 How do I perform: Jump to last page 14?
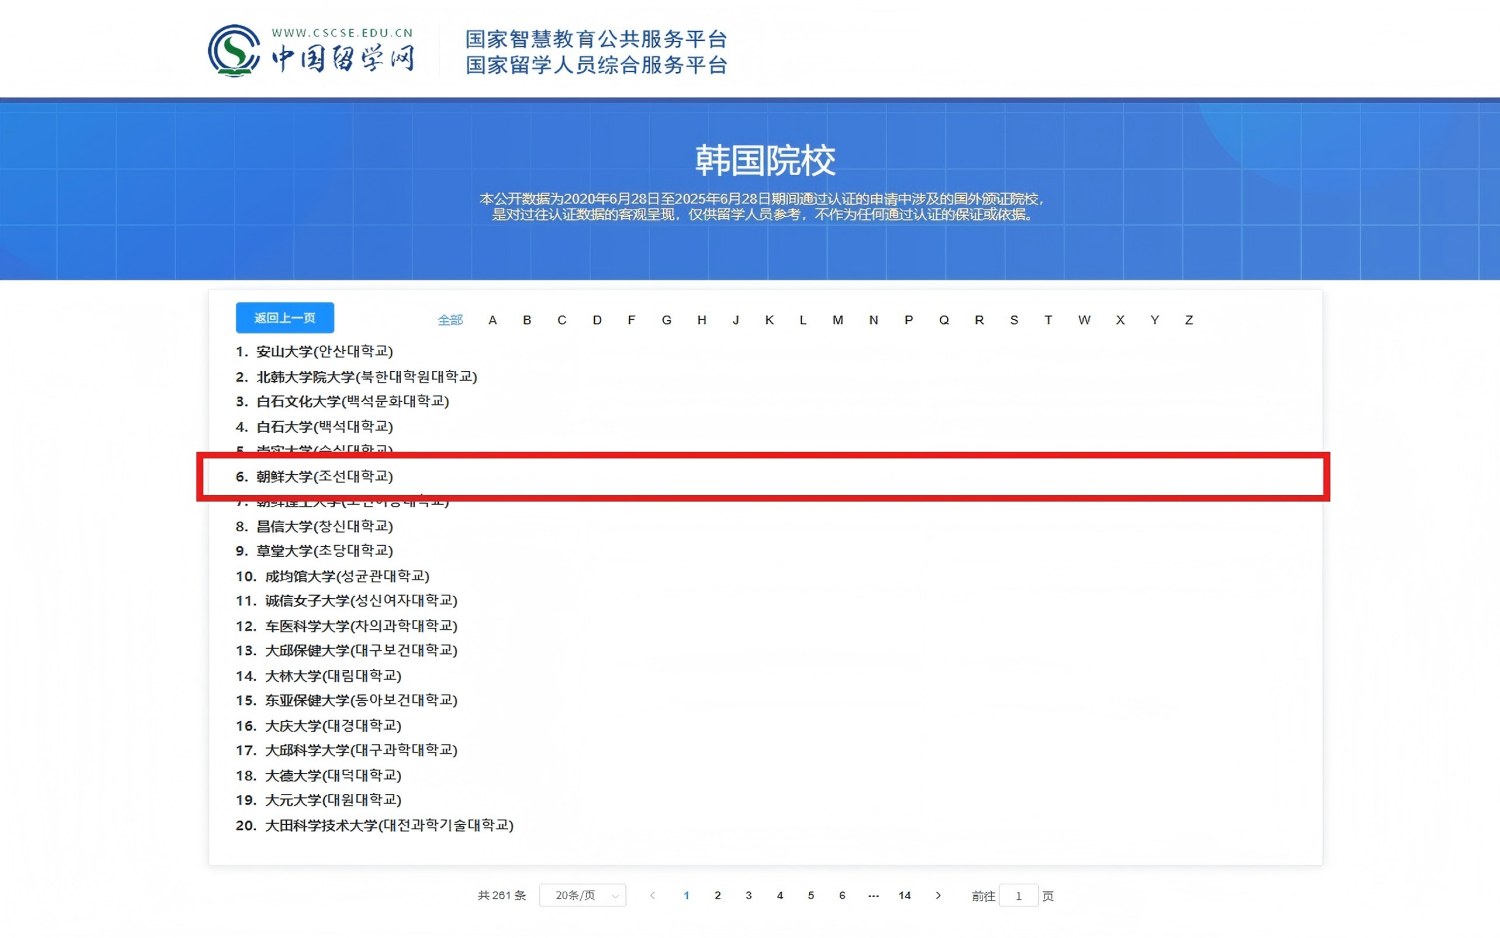(904, 896)
